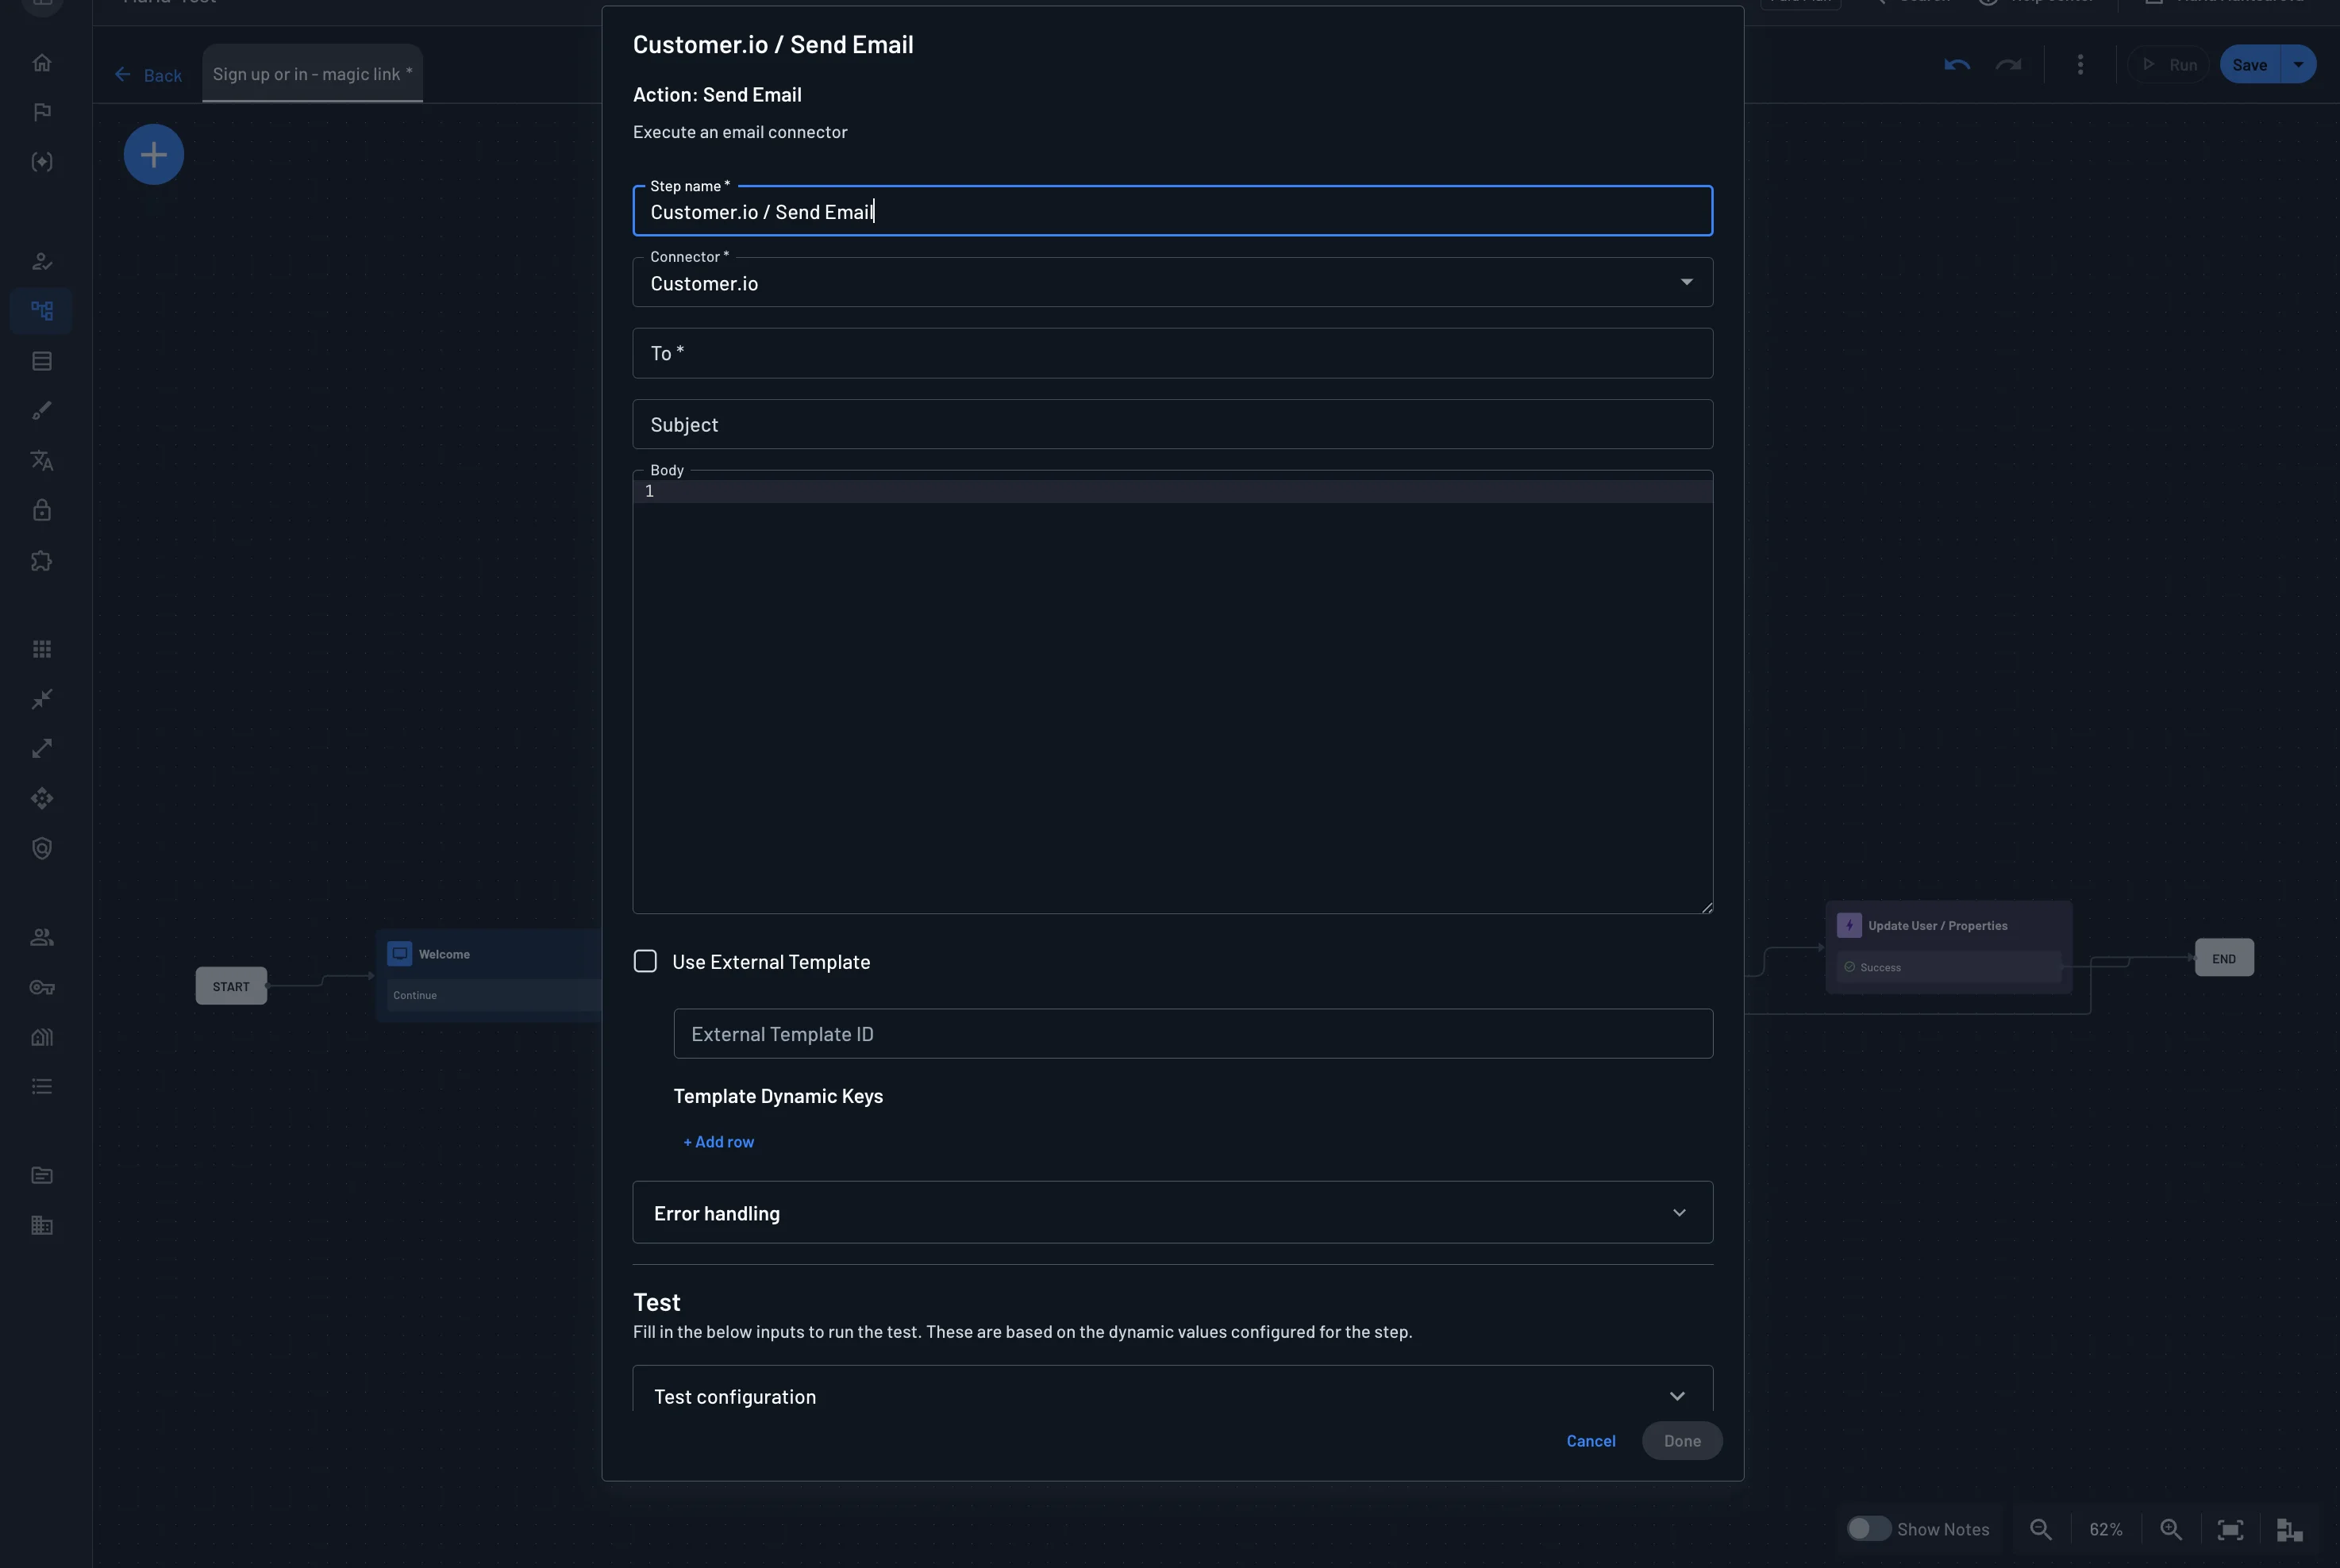
Task: Open the sparkle-in-brackets sidebar icon
Action: click(x=42, y=162)
